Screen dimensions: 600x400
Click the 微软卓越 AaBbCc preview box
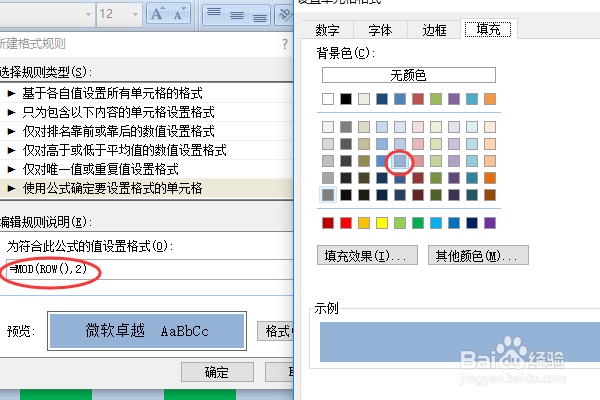click(x=147, y=331)
